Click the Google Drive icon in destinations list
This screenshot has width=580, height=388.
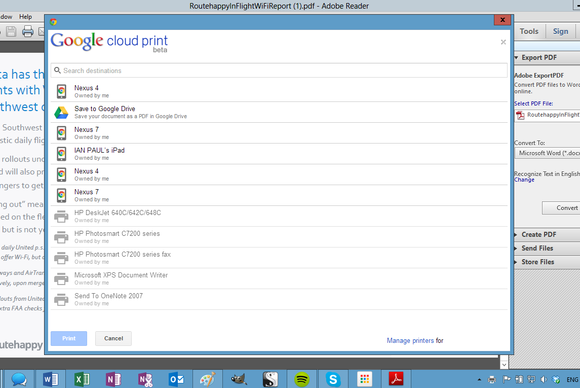point(61,112)
